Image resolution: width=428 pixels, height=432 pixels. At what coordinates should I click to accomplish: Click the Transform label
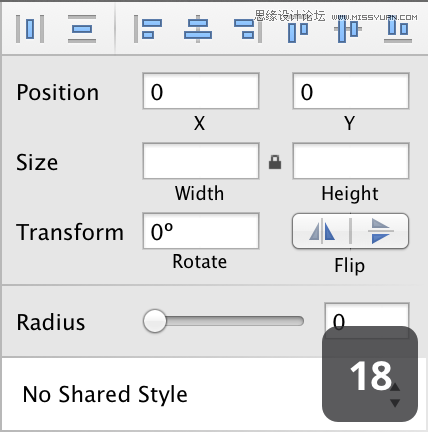70,232
